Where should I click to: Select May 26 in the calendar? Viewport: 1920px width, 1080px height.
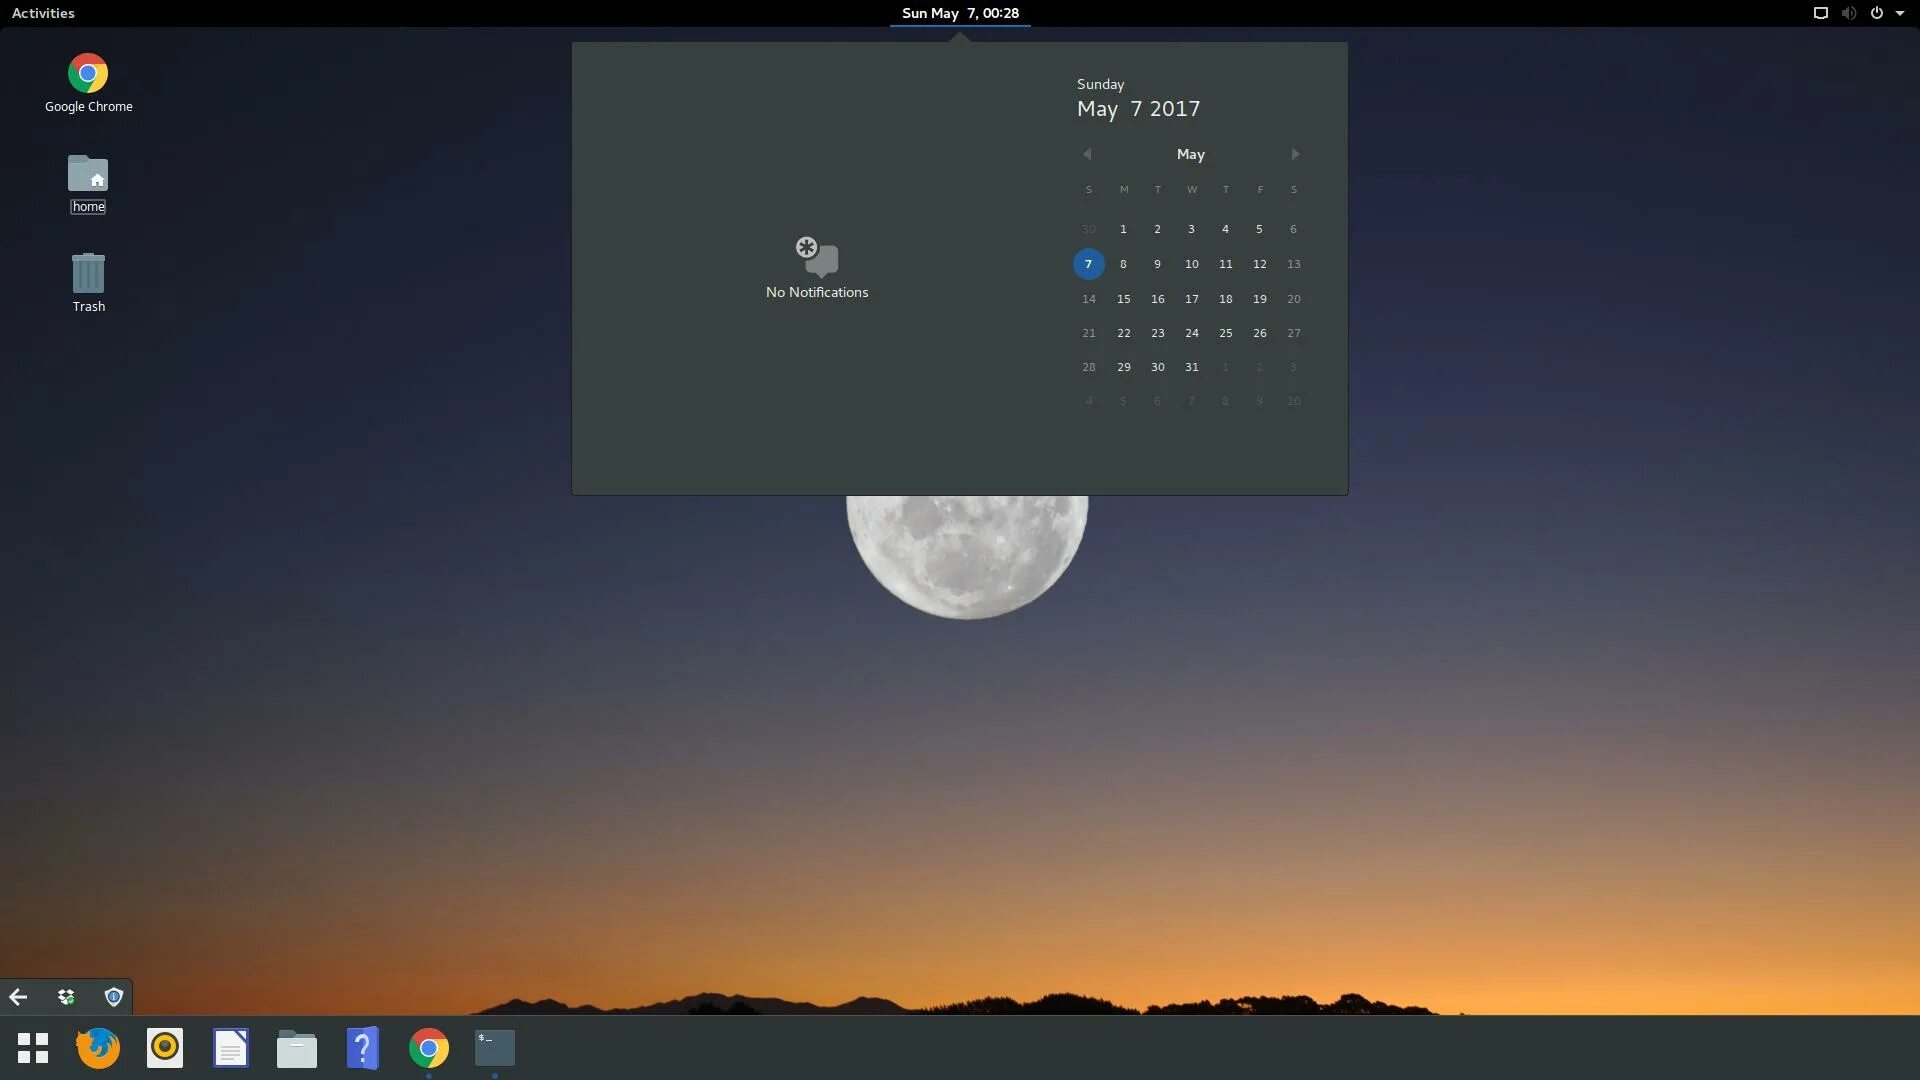click(1259, 333)
